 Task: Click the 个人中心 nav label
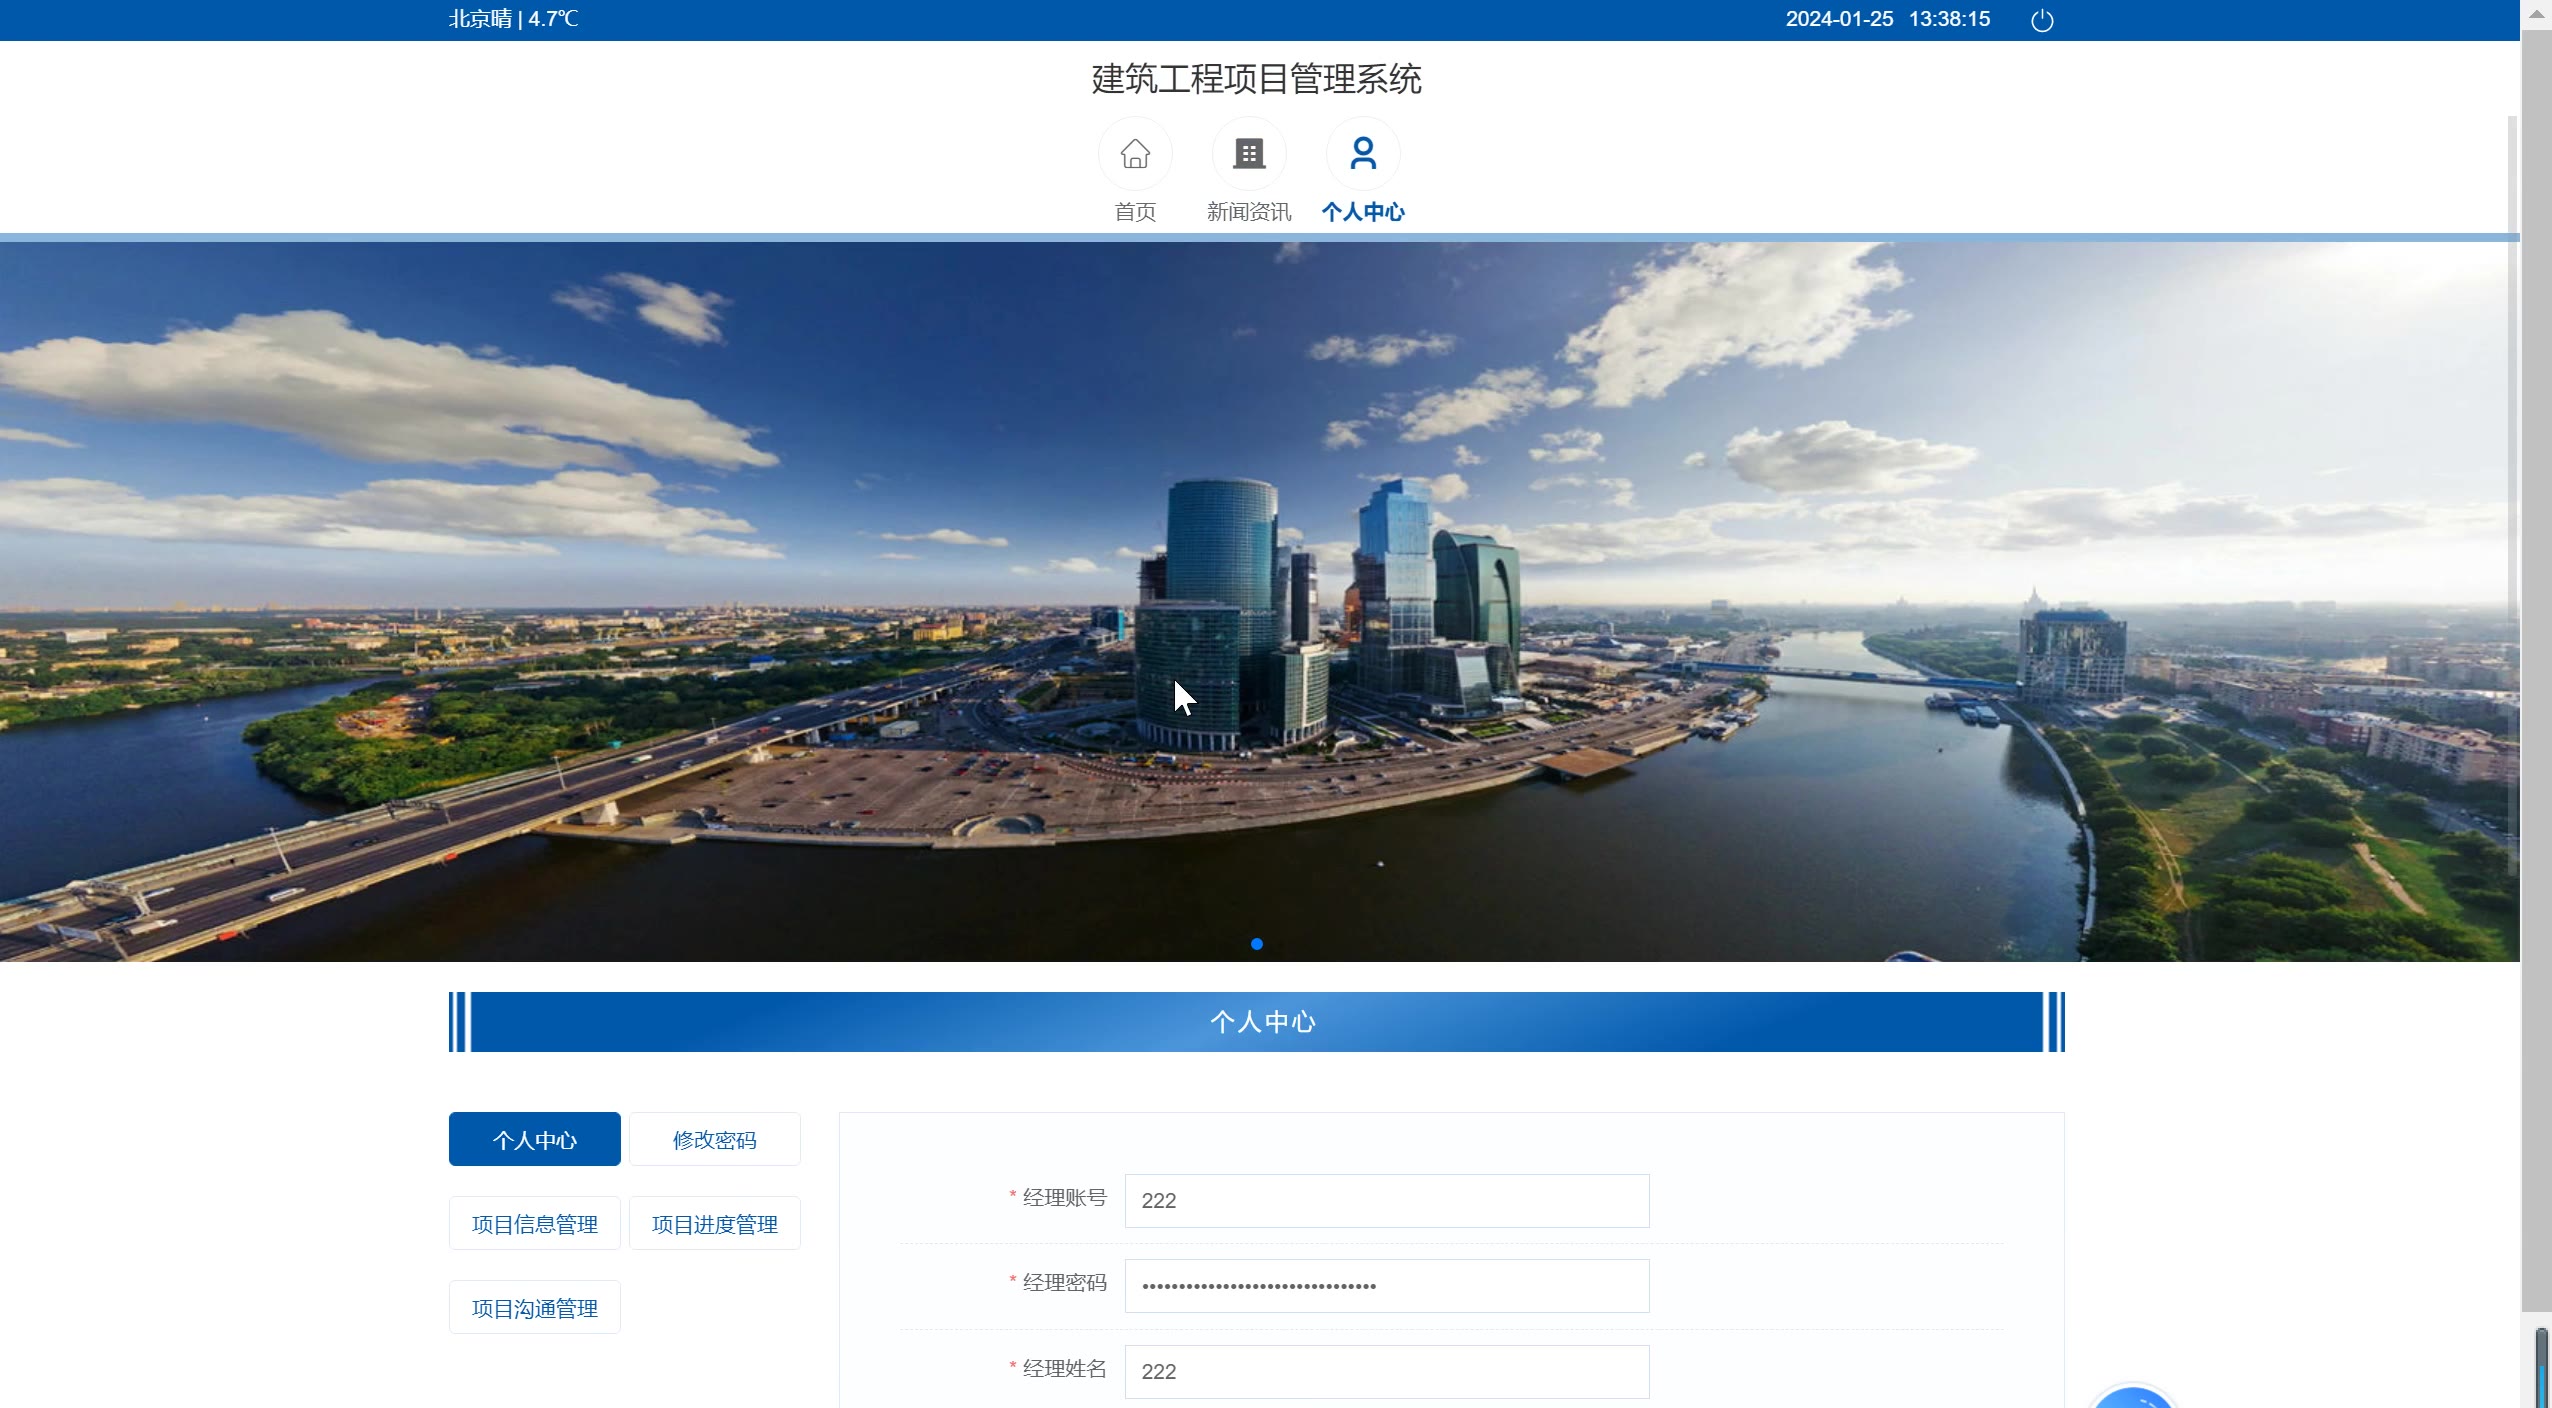(x=1363, y=212)
